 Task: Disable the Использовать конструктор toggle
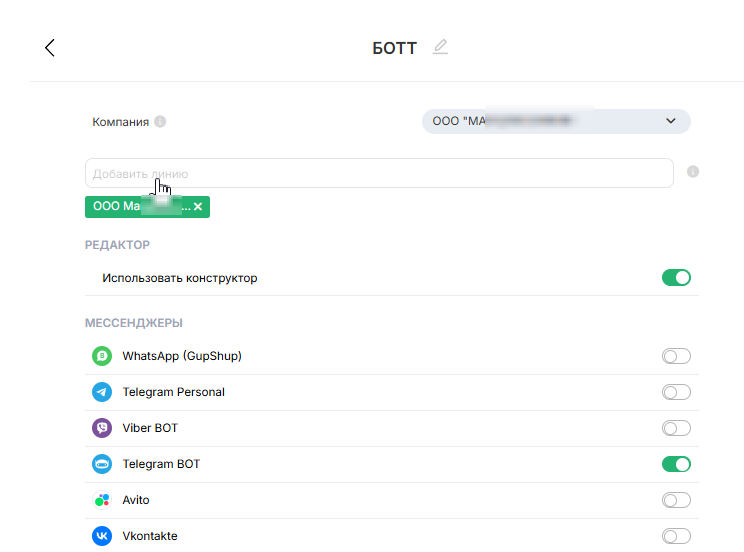[x=676, y=278]
